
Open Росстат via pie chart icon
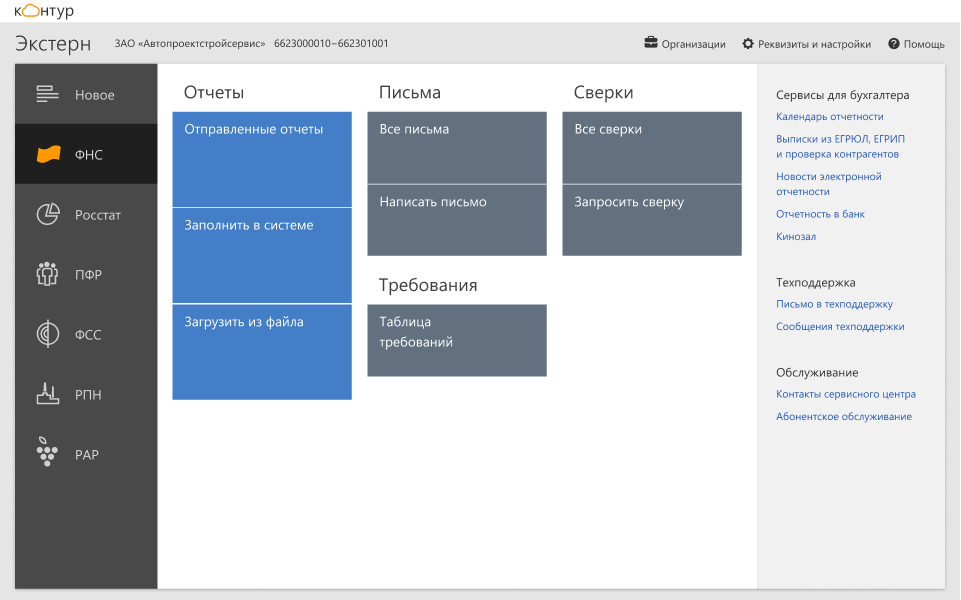(x=48, y=214)
